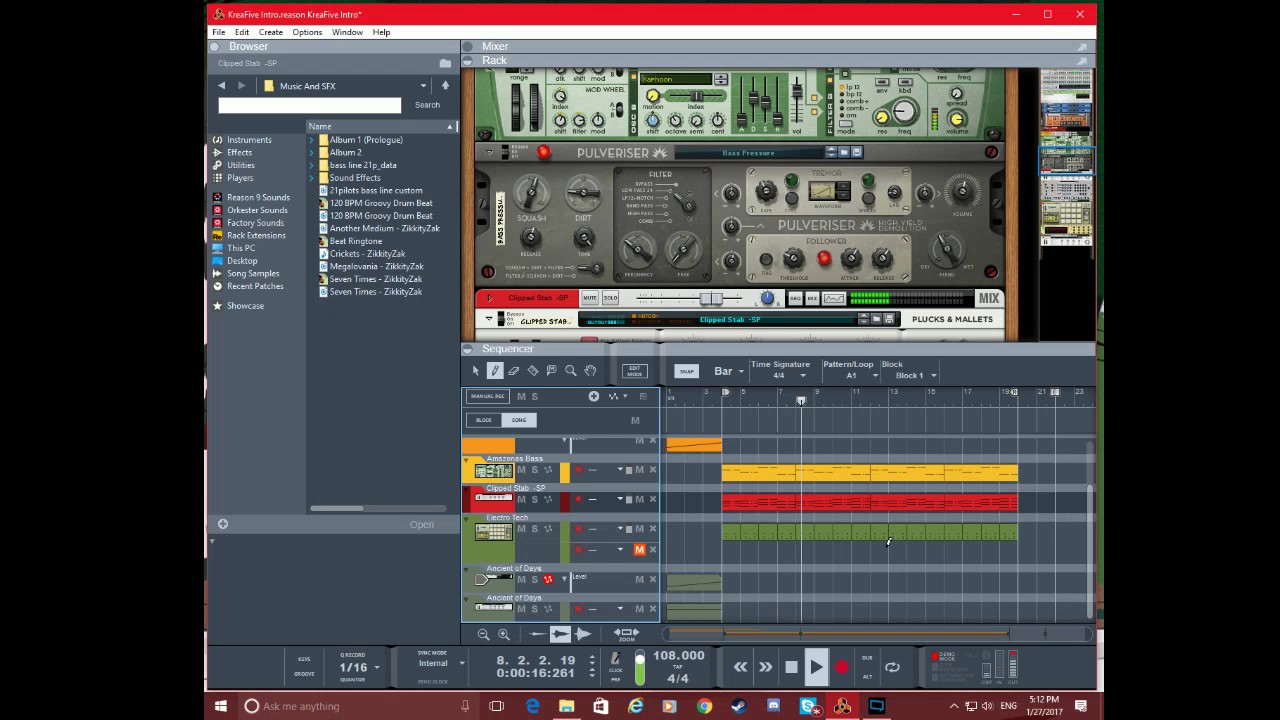Save the Pulveriser patch
This screenshot has width=1280, height=720.
(x=857, y=152)
